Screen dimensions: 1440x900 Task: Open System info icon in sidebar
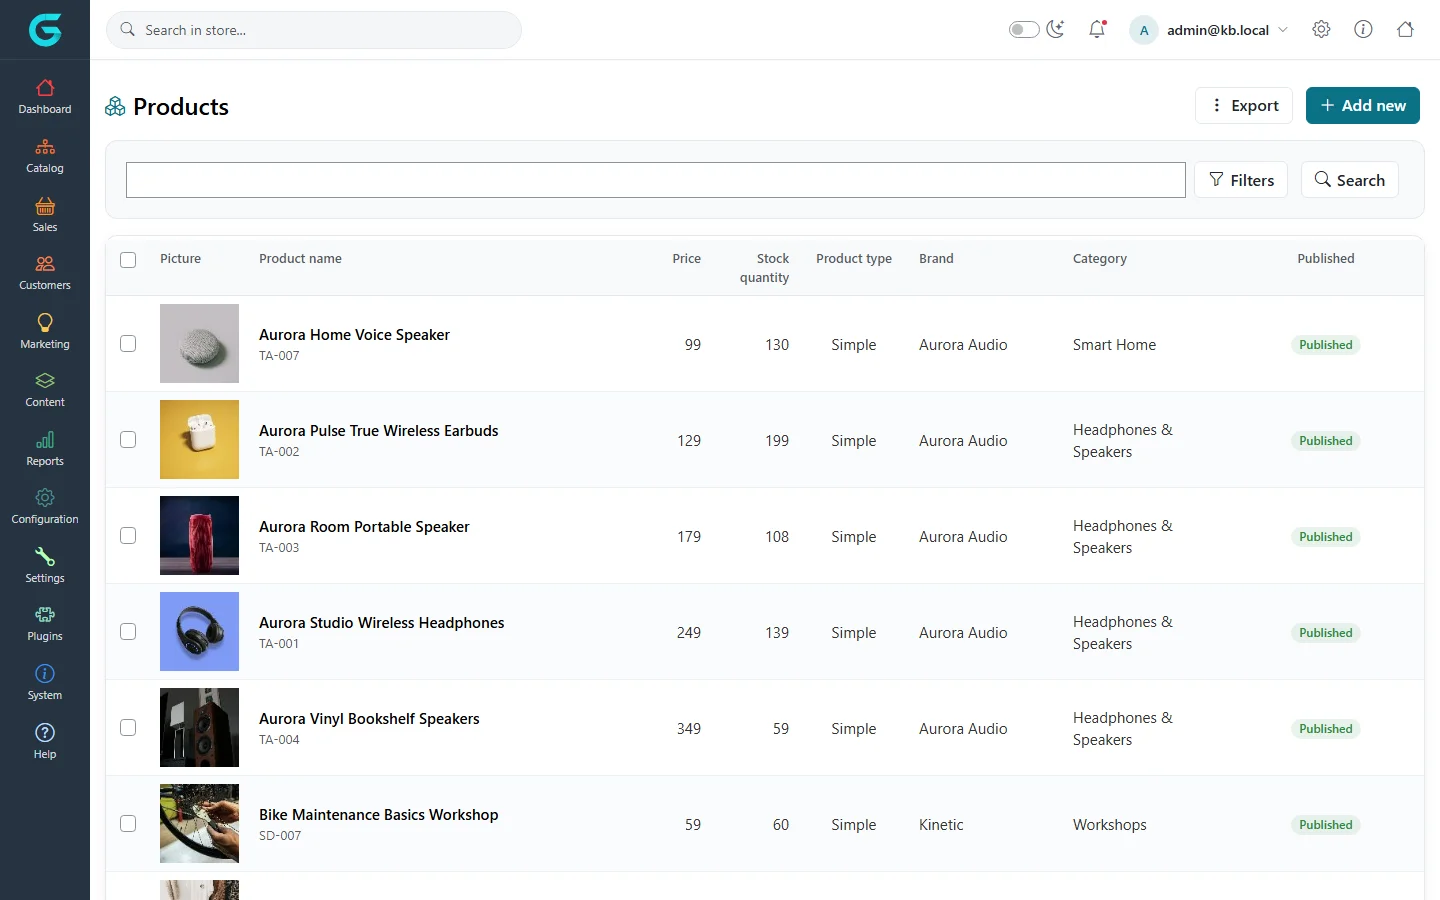tap(45, 673)
